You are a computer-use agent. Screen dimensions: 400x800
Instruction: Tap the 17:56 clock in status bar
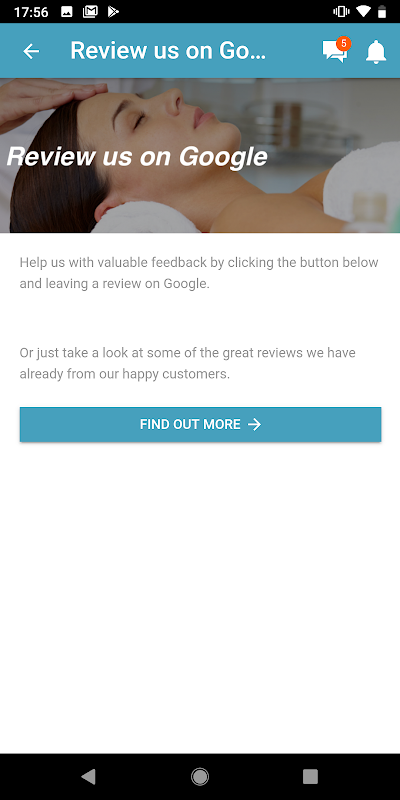(x=32, y=12)
